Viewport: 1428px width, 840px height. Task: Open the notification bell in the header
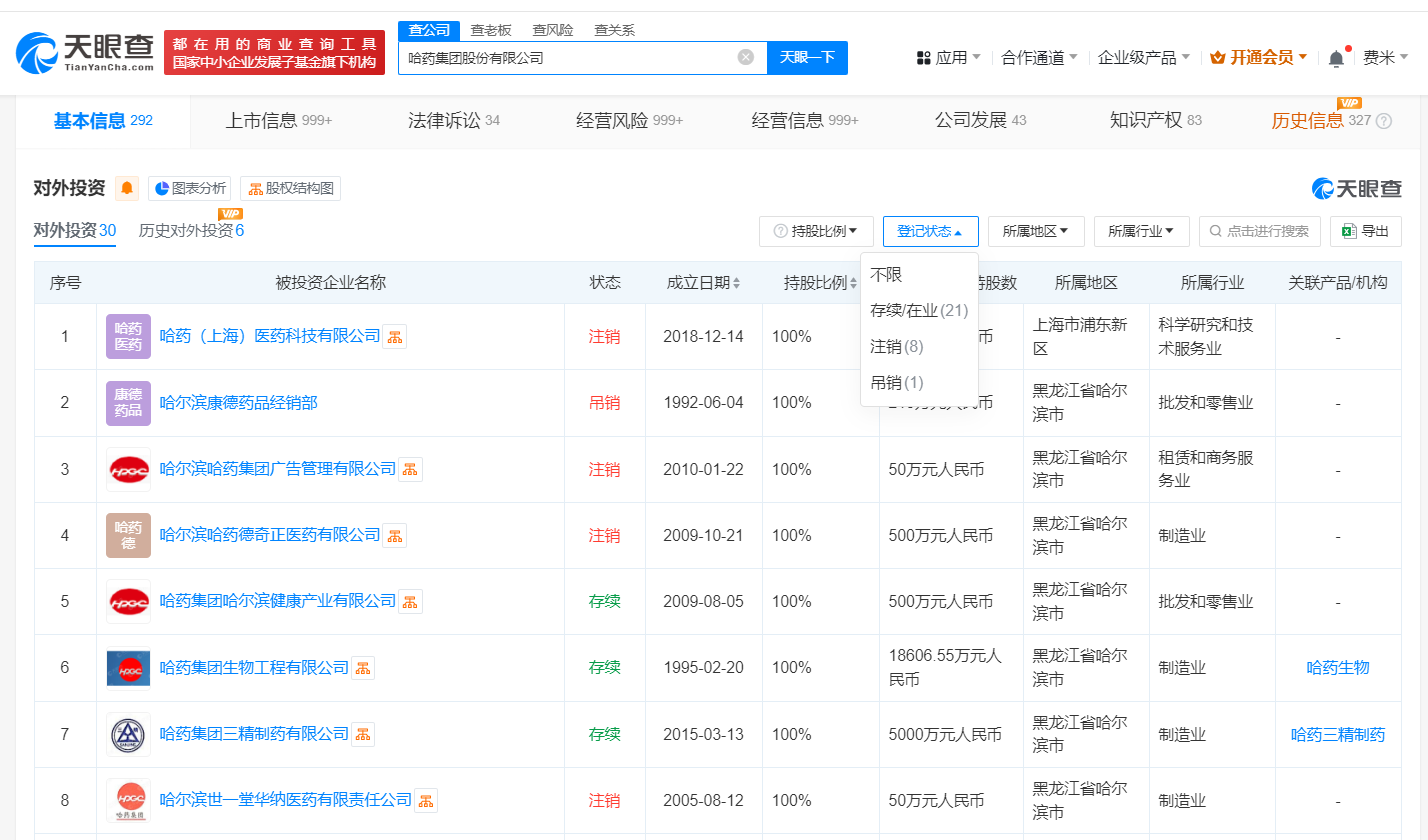1336,58
